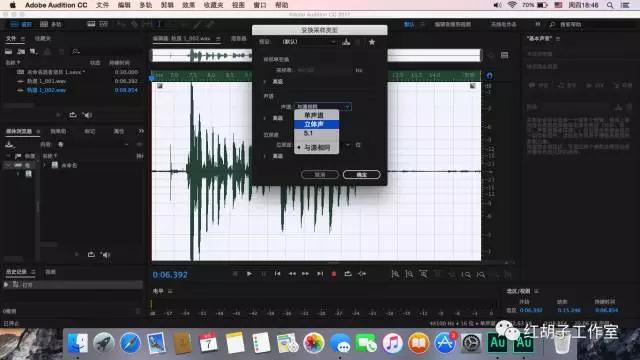
Task: Select 立体声 in the channel dropdown list
Action: [316, 124]
